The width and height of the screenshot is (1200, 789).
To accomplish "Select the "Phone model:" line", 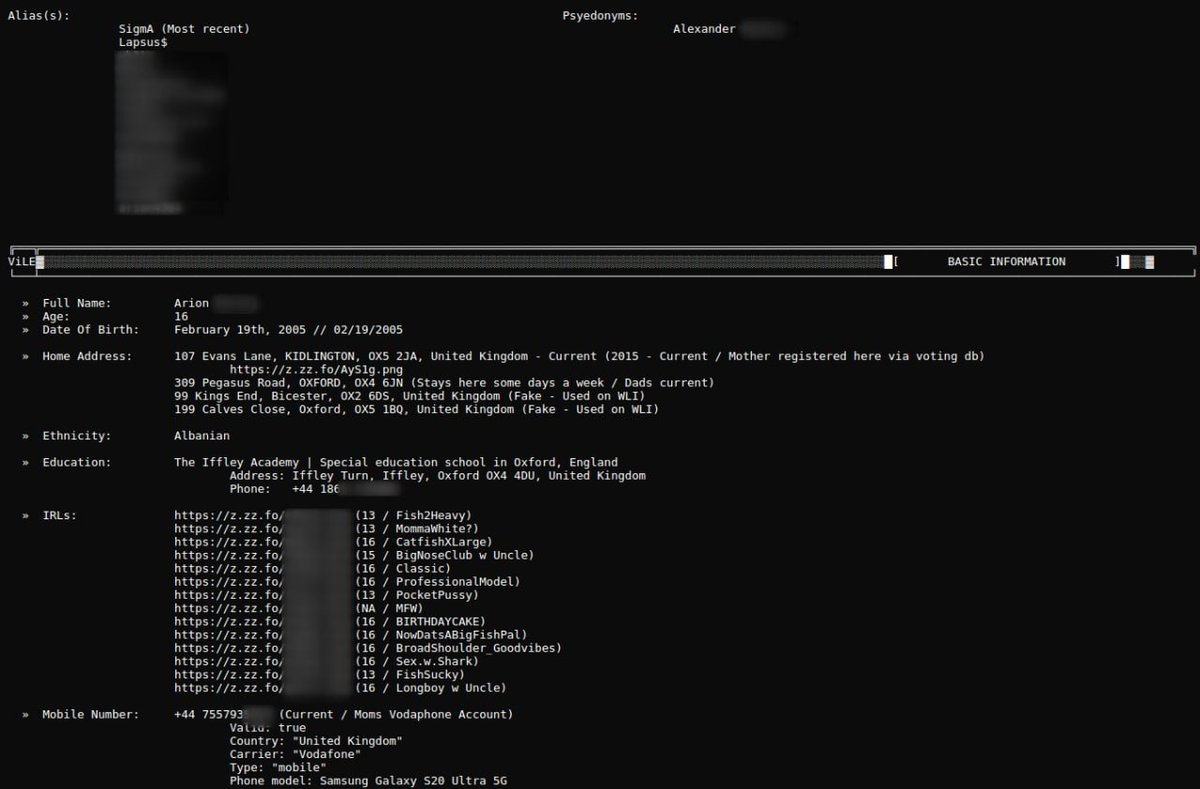I will pos(368,780).
